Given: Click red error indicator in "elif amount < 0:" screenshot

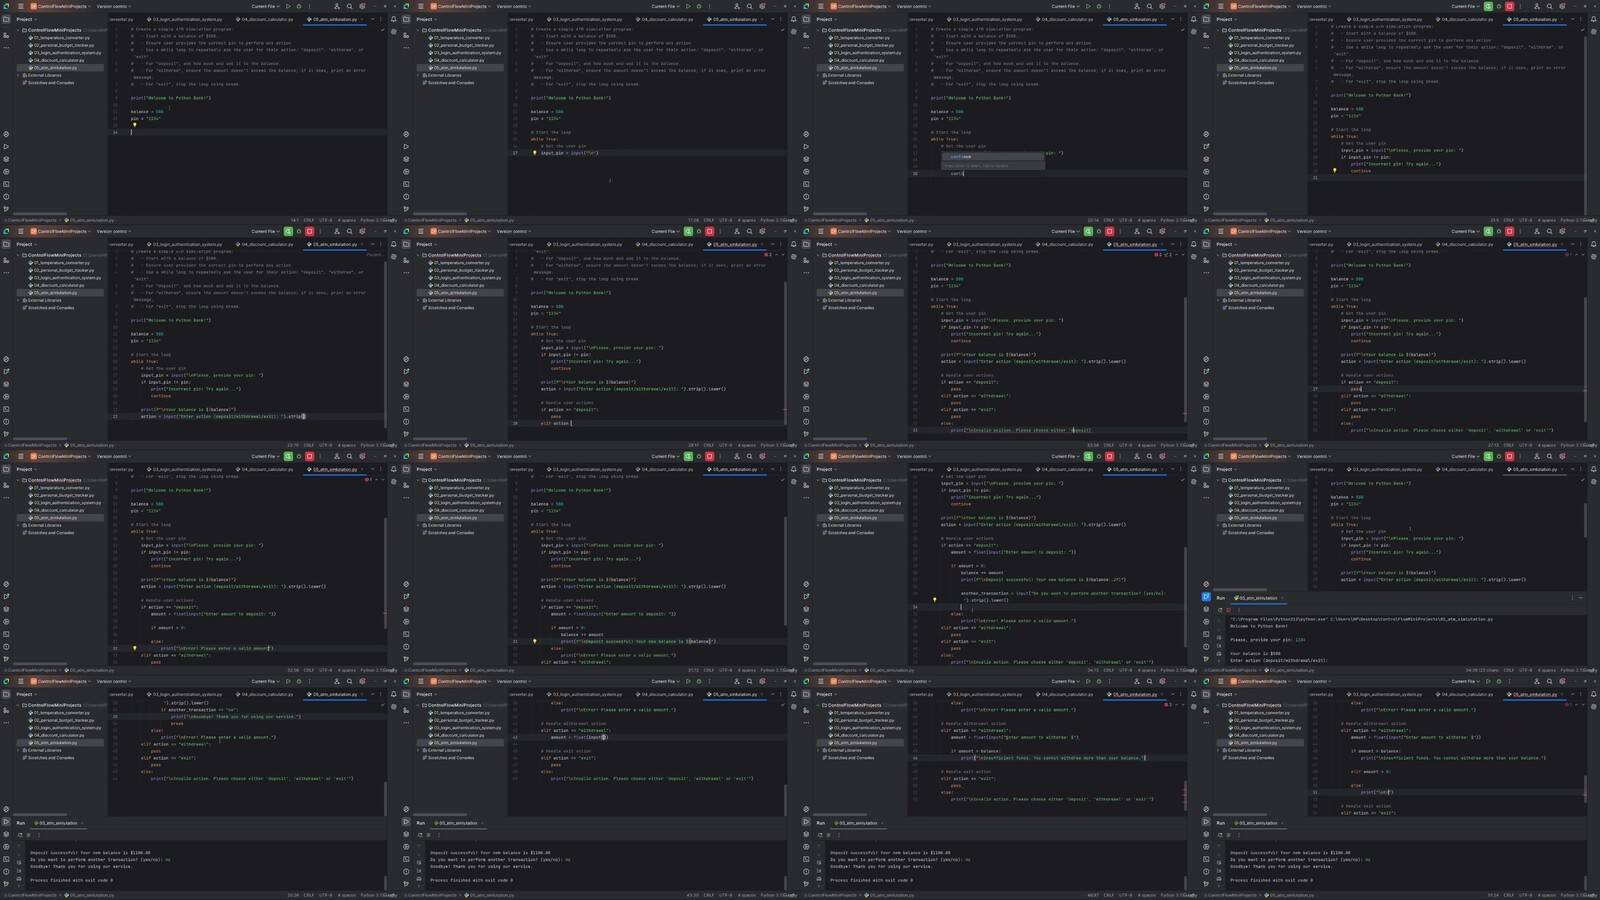Looking at the screenshot, I should [1568, 704].
